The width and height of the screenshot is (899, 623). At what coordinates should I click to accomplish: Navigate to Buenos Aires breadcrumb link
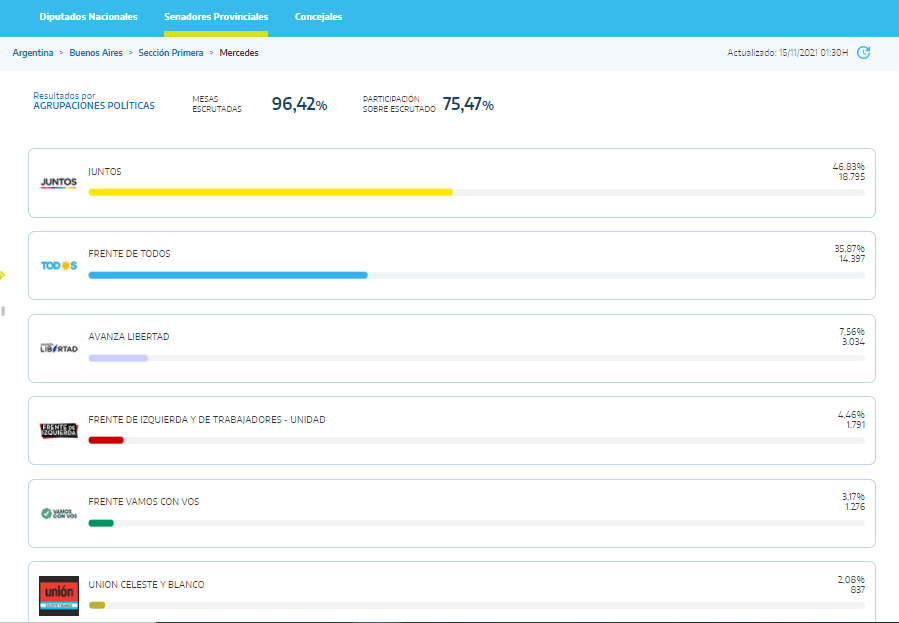[x=96, y=53]
